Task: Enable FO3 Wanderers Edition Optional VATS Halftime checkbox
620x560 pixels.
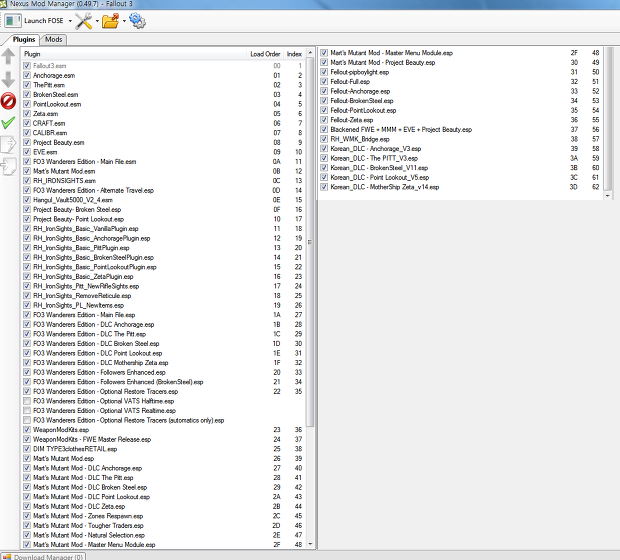Action: 27,401
